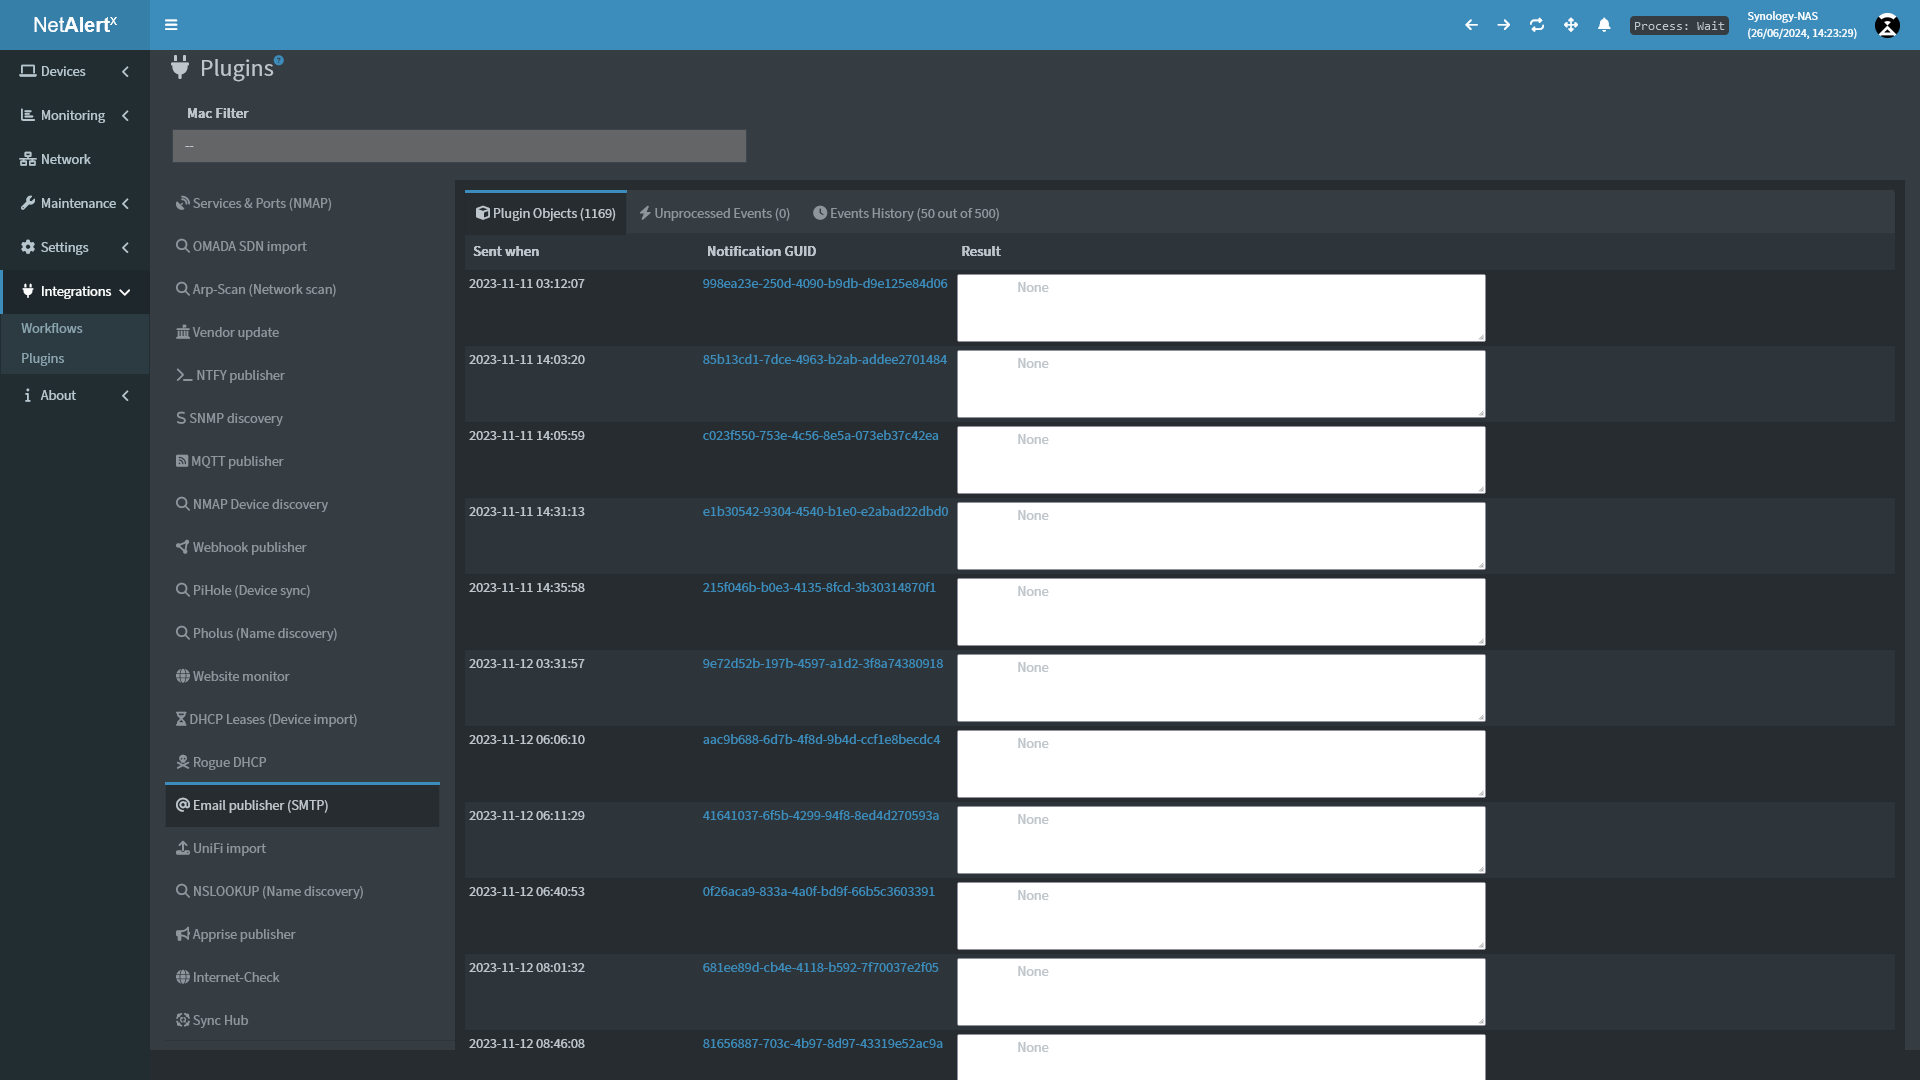Image resolution: width=1920 pixels, height=1080 pixels.
Task: Open Workflows under Integrations
Action: click(52, 328)
